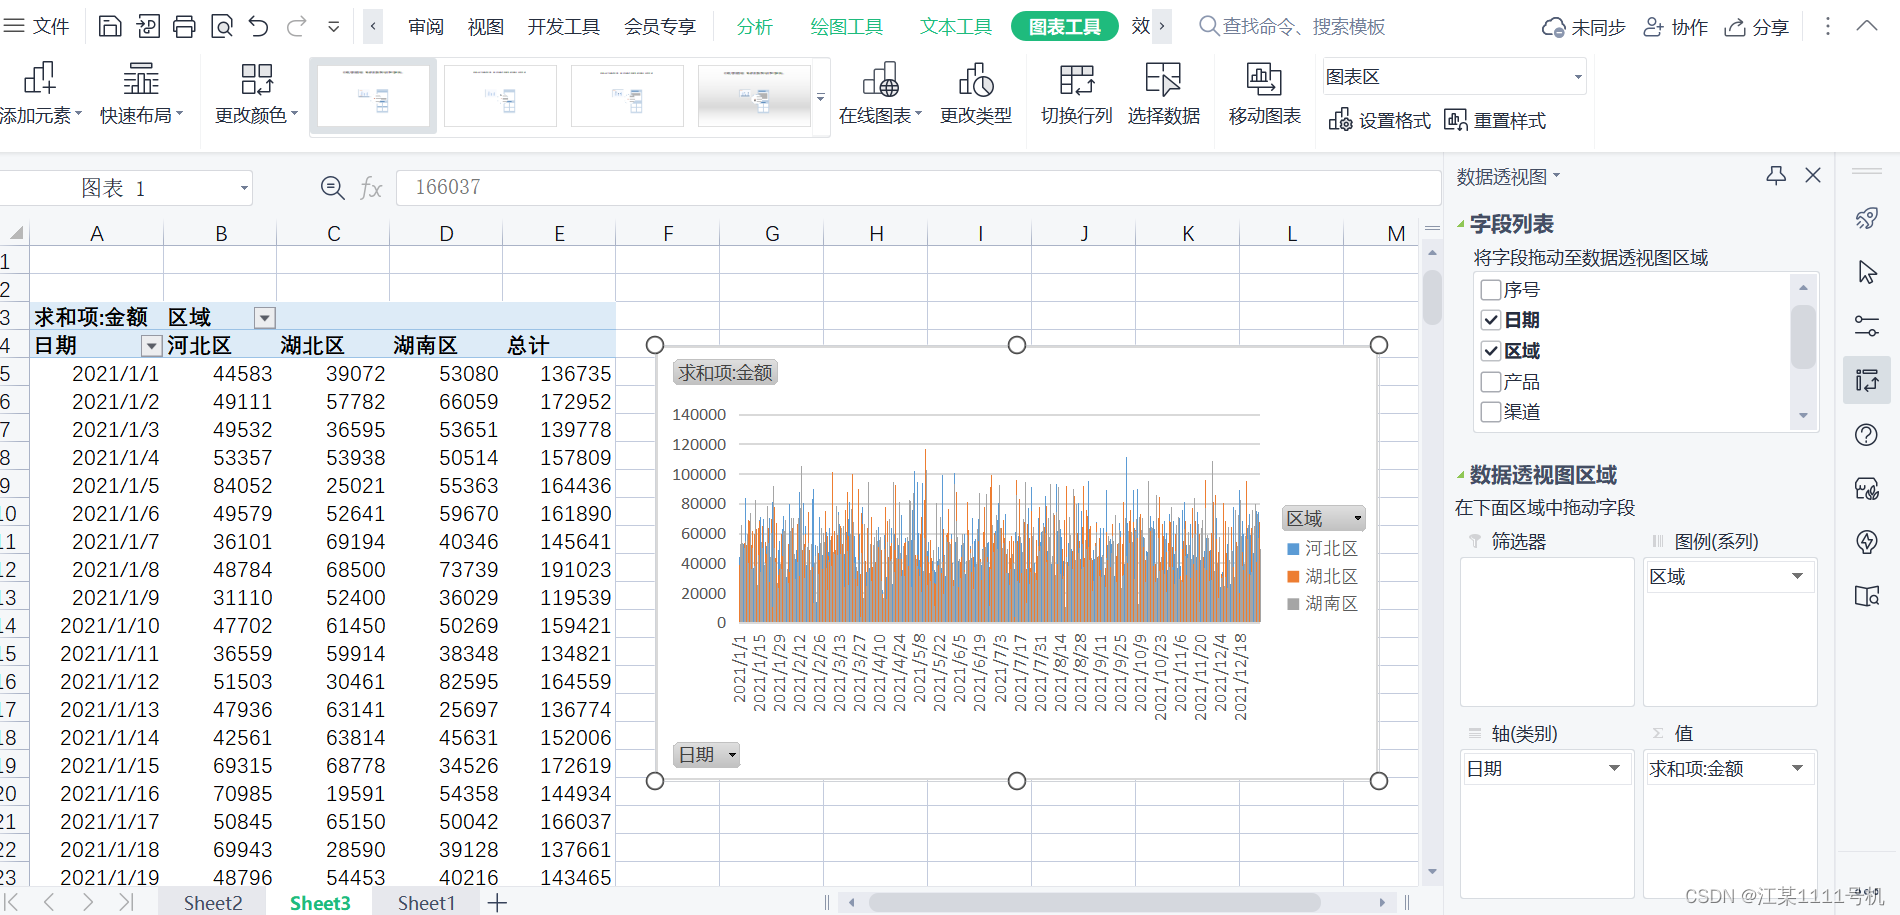Expand the chart styles gallery arrow

click(821, 97)
